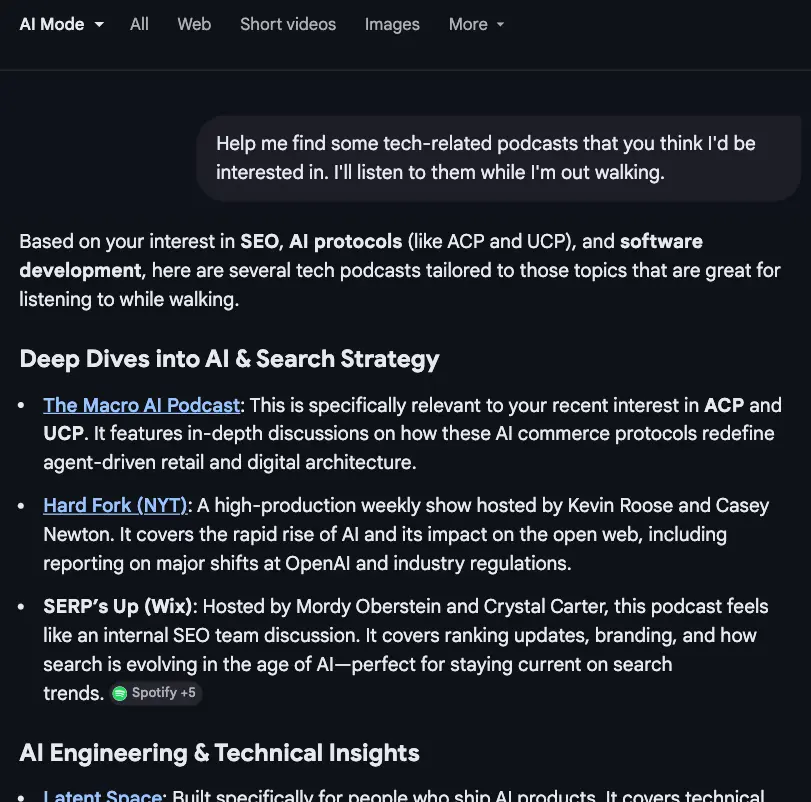Expand the AI Mode dropdown arrow

click(99, 25)
